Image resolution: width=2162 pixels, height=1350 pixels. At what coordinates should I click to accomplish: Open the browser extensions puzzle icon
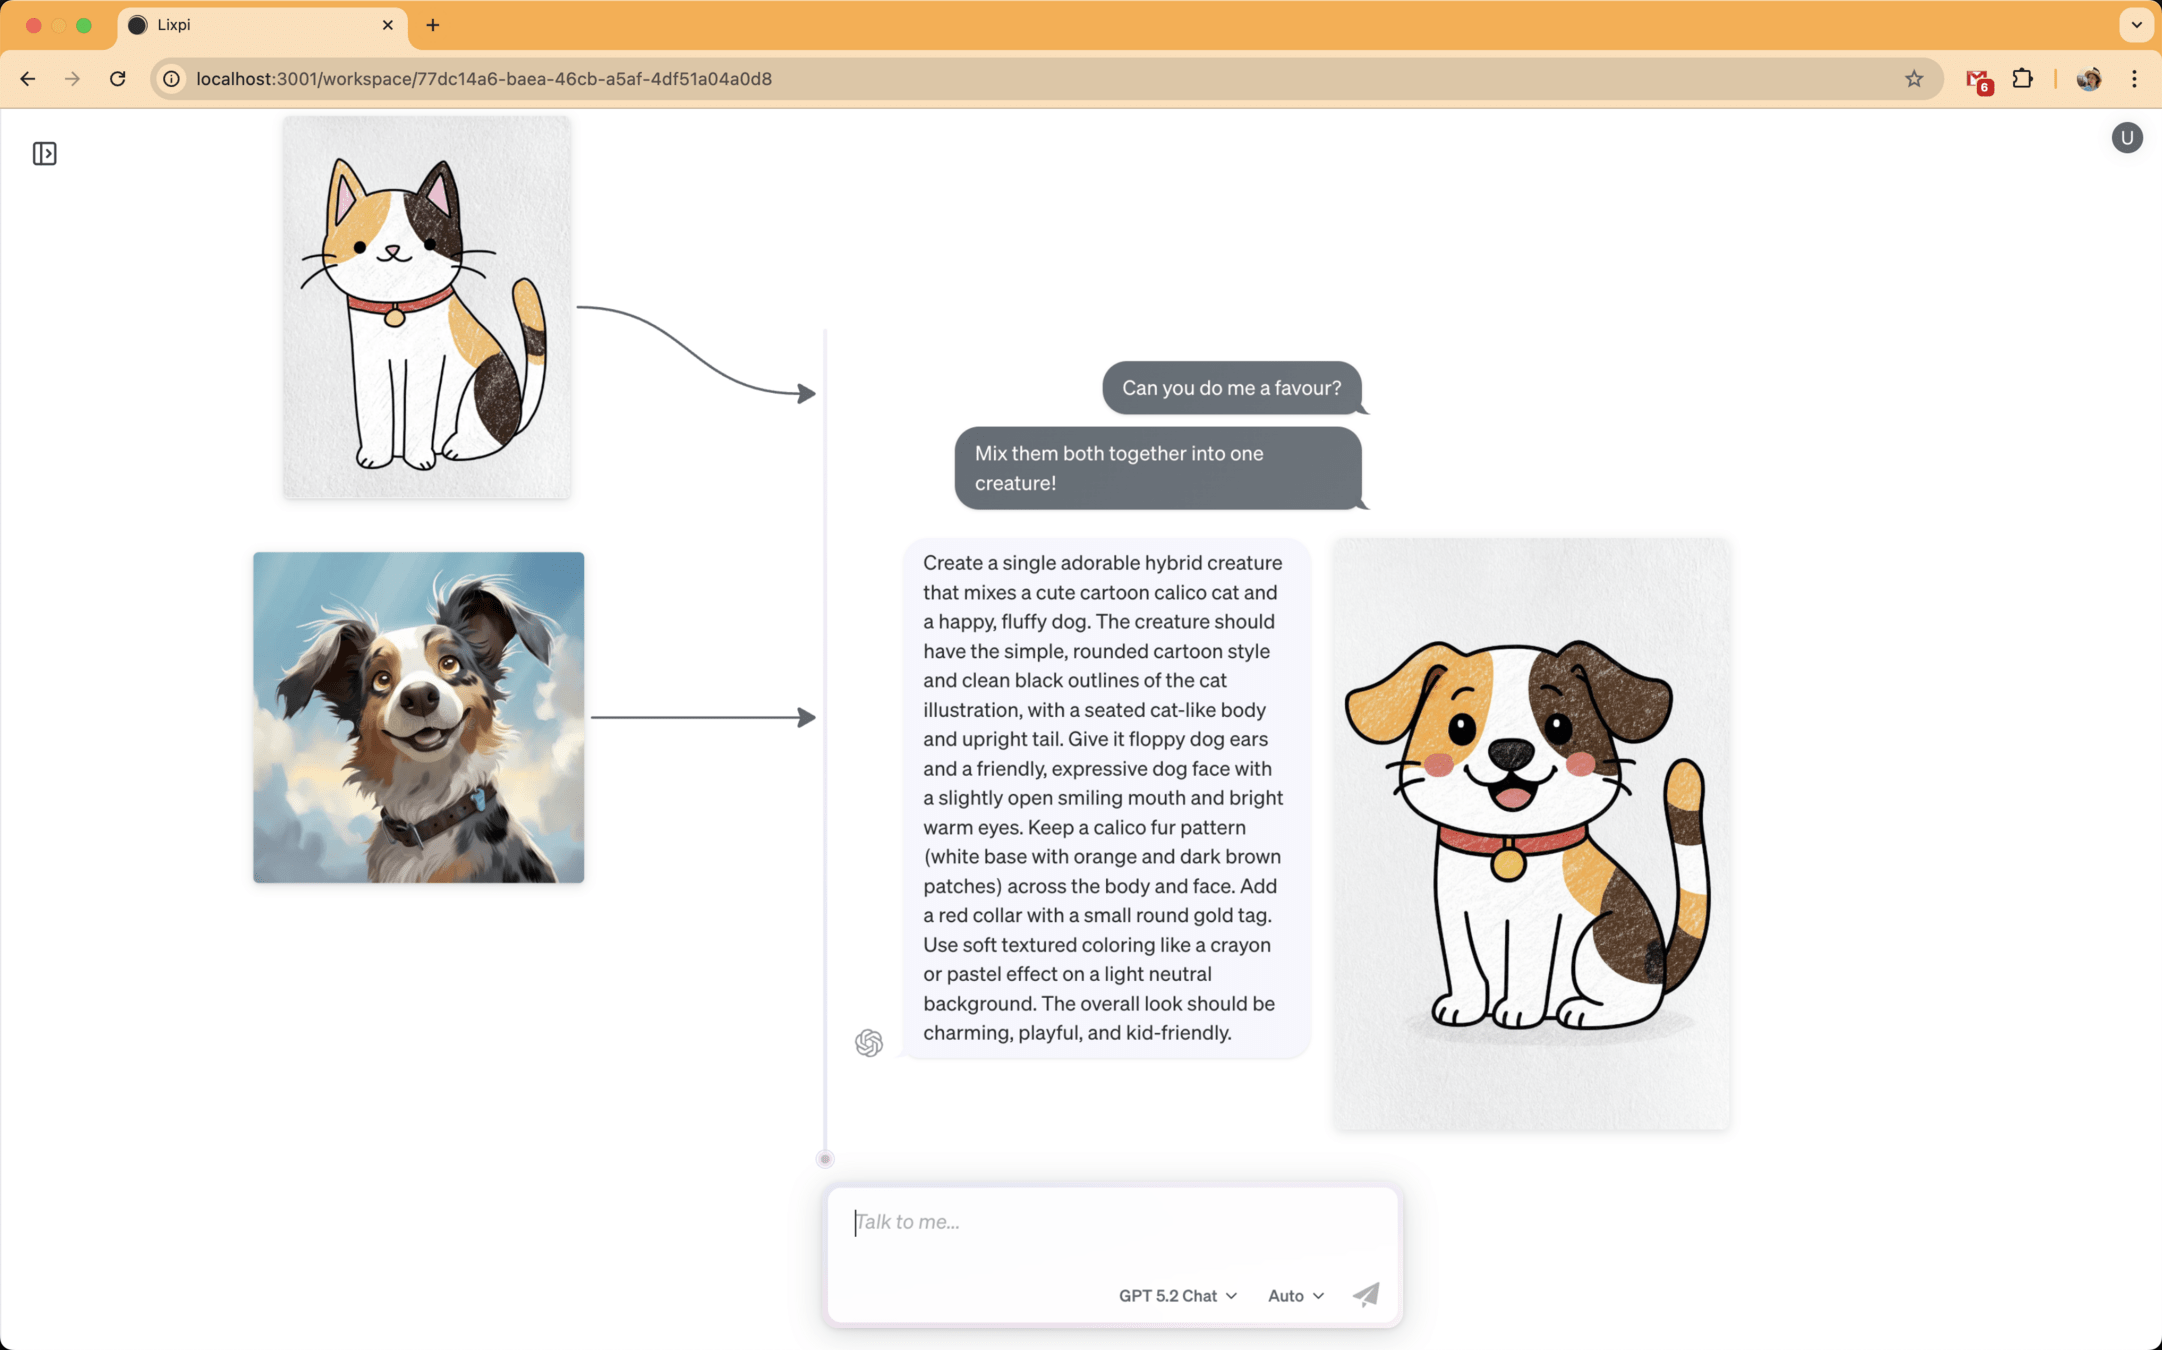coord(2022,79)
